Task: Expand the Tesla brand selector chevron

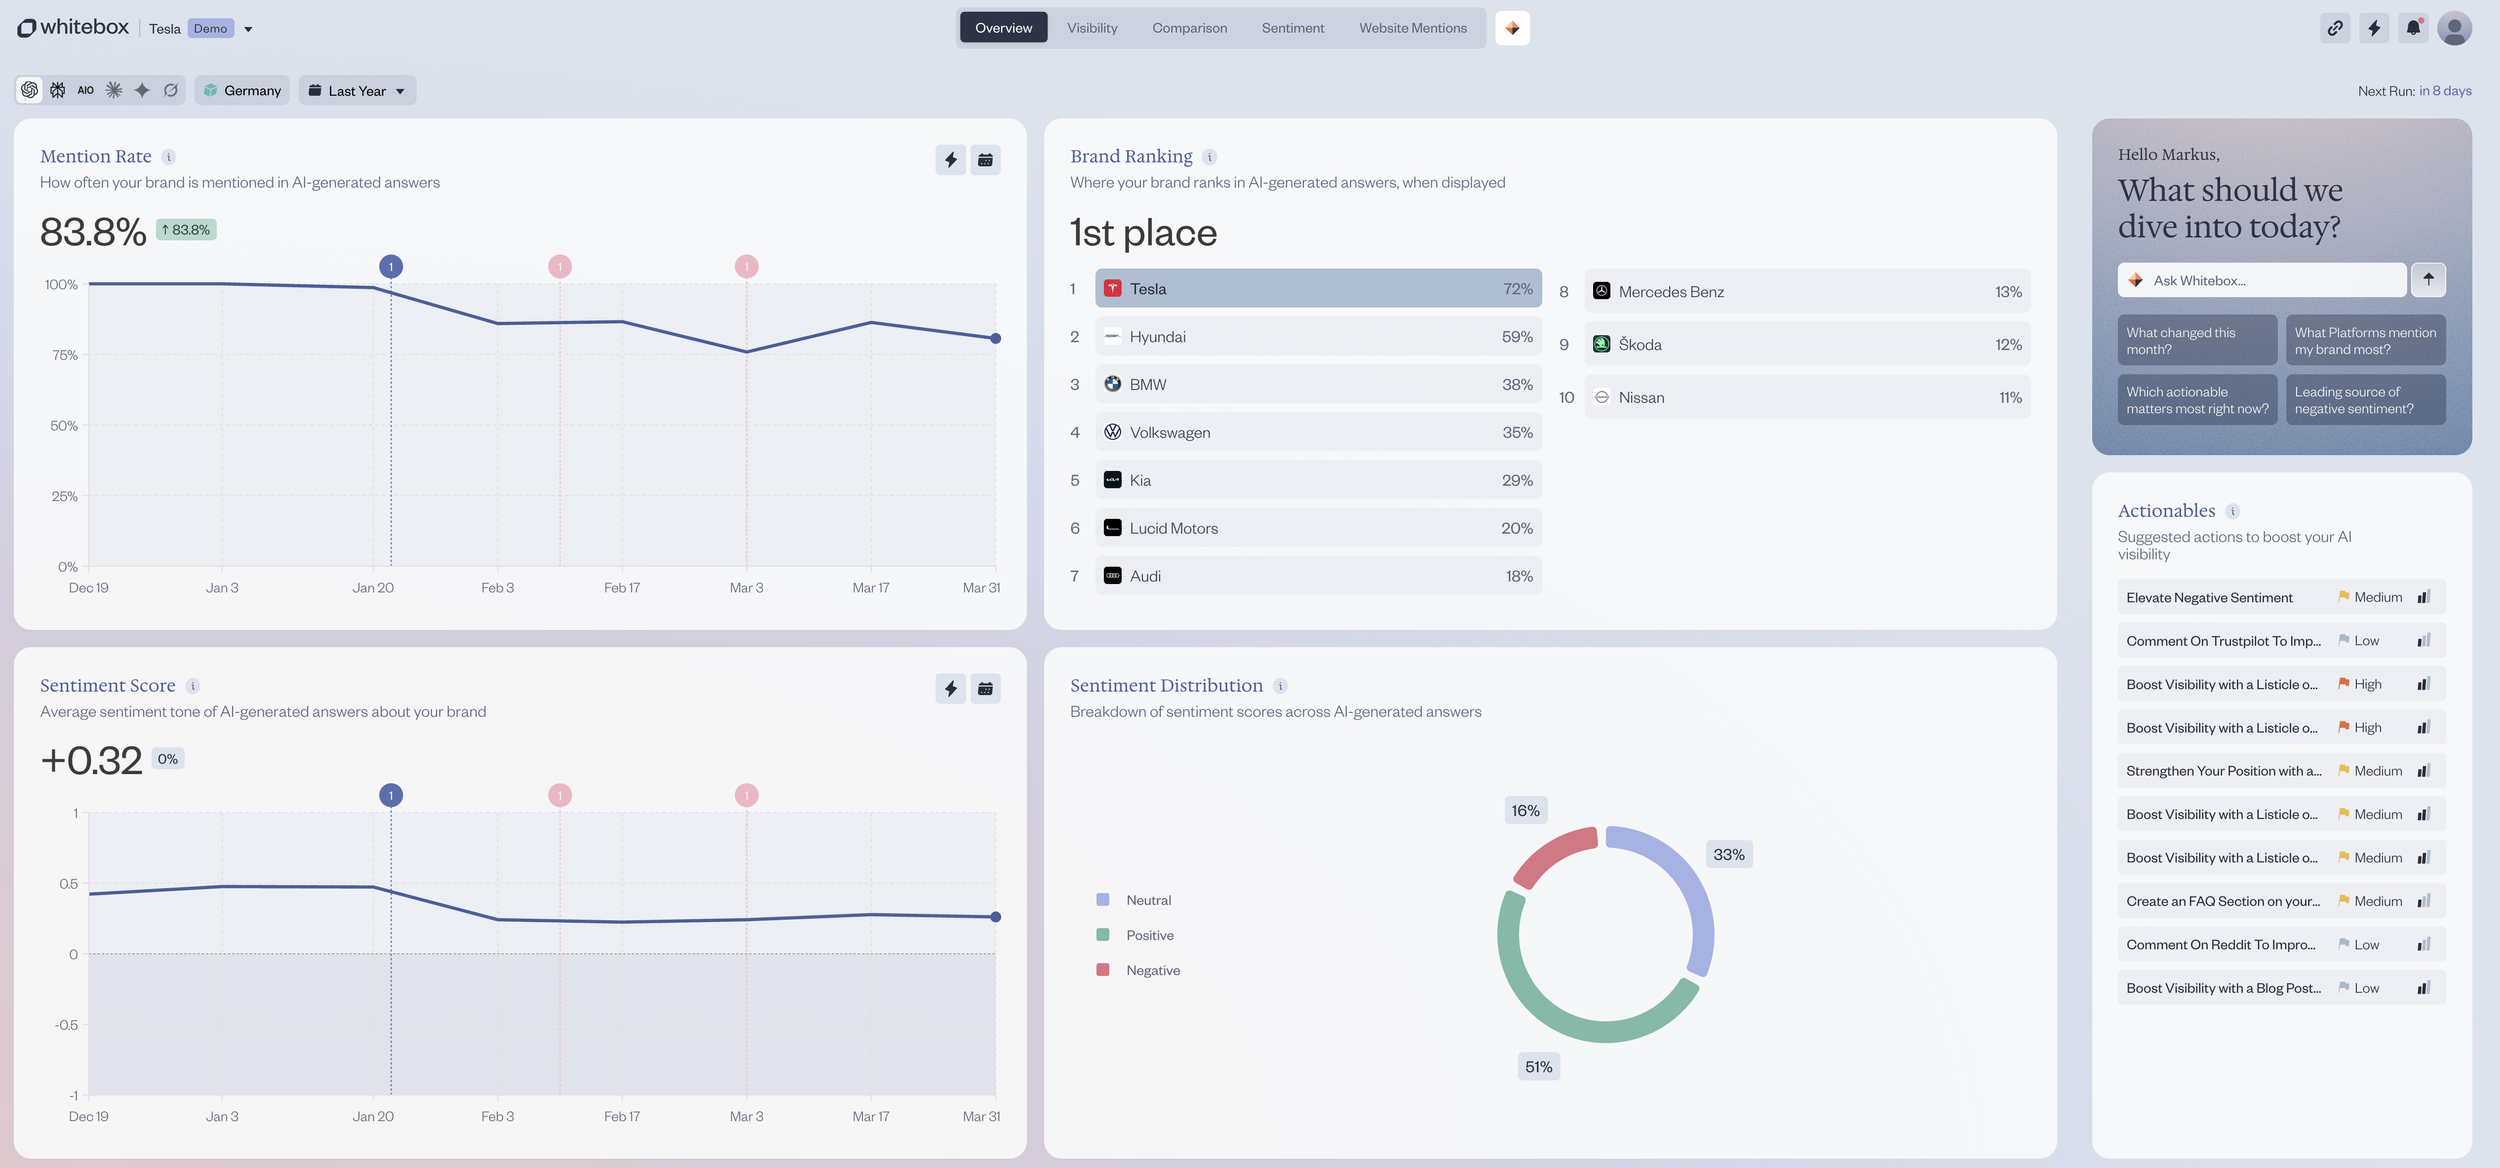Action: click(248, 28)
